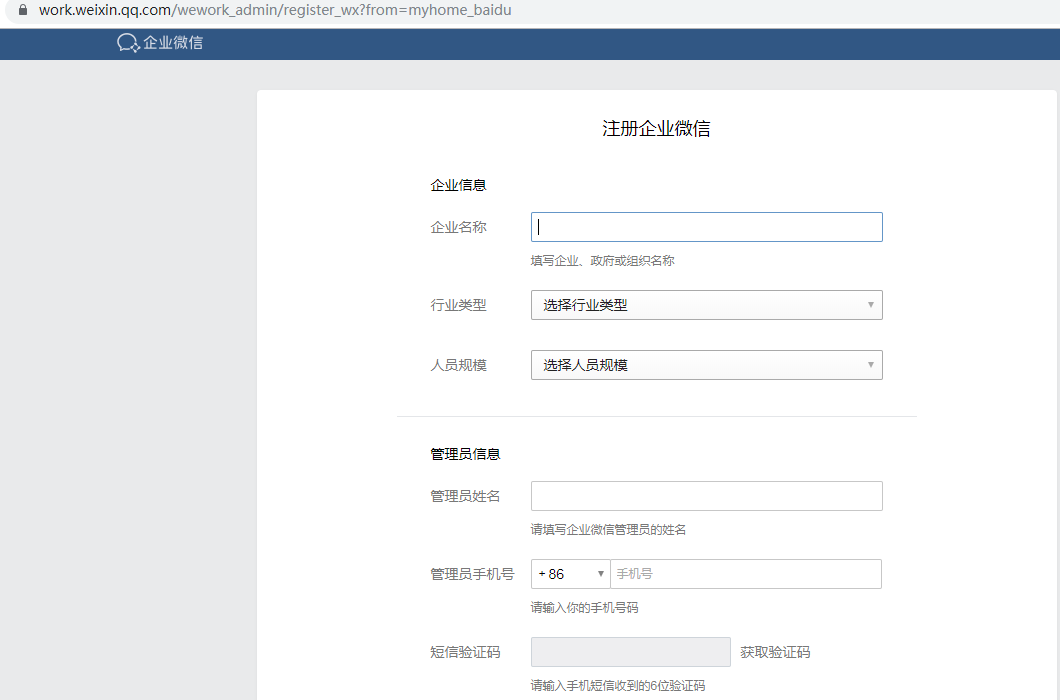1060x700 pixels.
Task: Open the +86 country code dropdown
Action: 571,574
